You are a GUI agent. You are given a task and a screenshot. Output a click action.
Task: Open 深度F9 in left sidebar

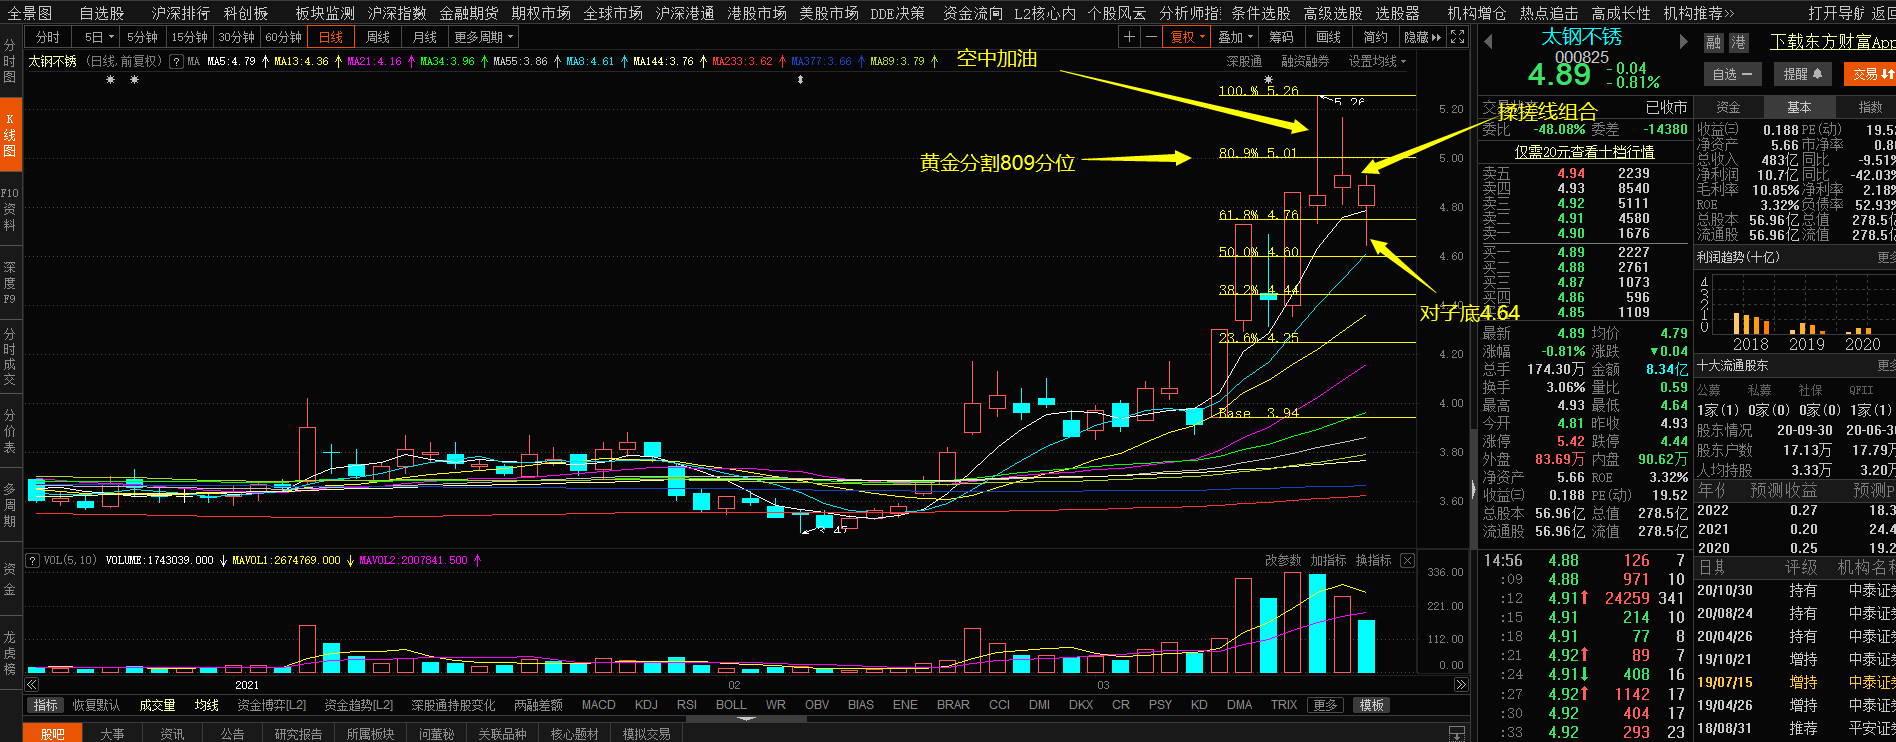coord(10,283)
